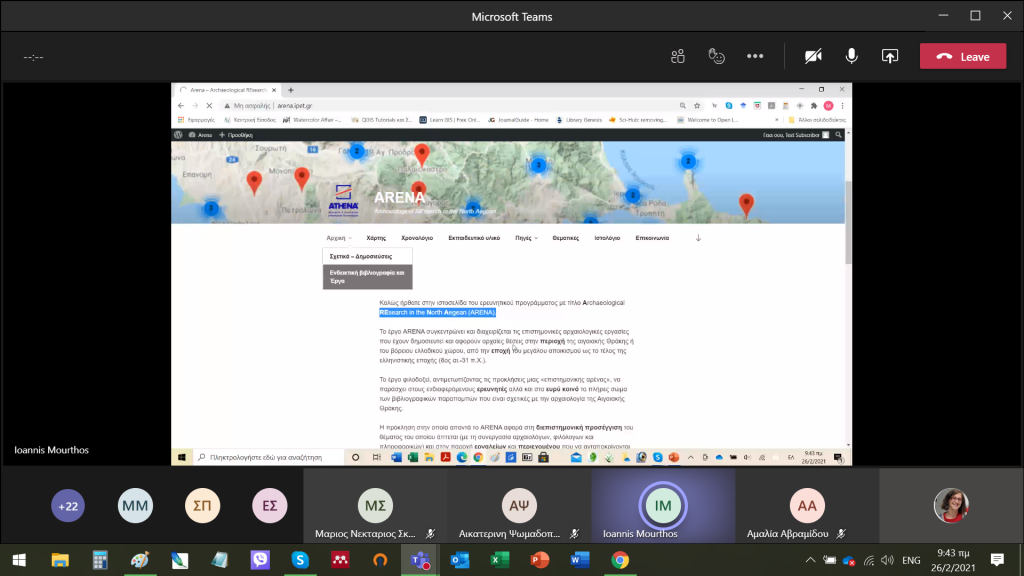The height and width of the screenshot is (576, 1024).
Task: Switch to Google Chrome in the taskbar
Action: click(x=620, y=560)
